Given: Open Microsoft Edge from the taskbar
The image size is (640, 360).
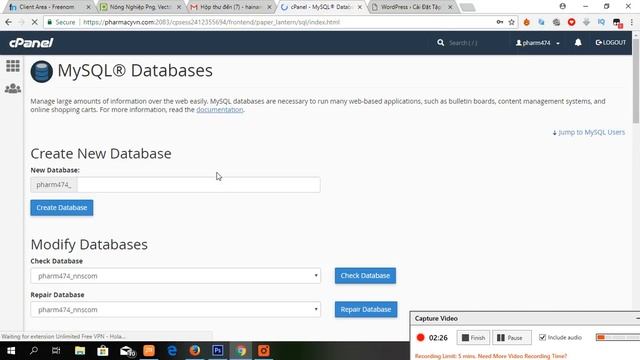Looking at the screenshot, I should pos(172,351).
